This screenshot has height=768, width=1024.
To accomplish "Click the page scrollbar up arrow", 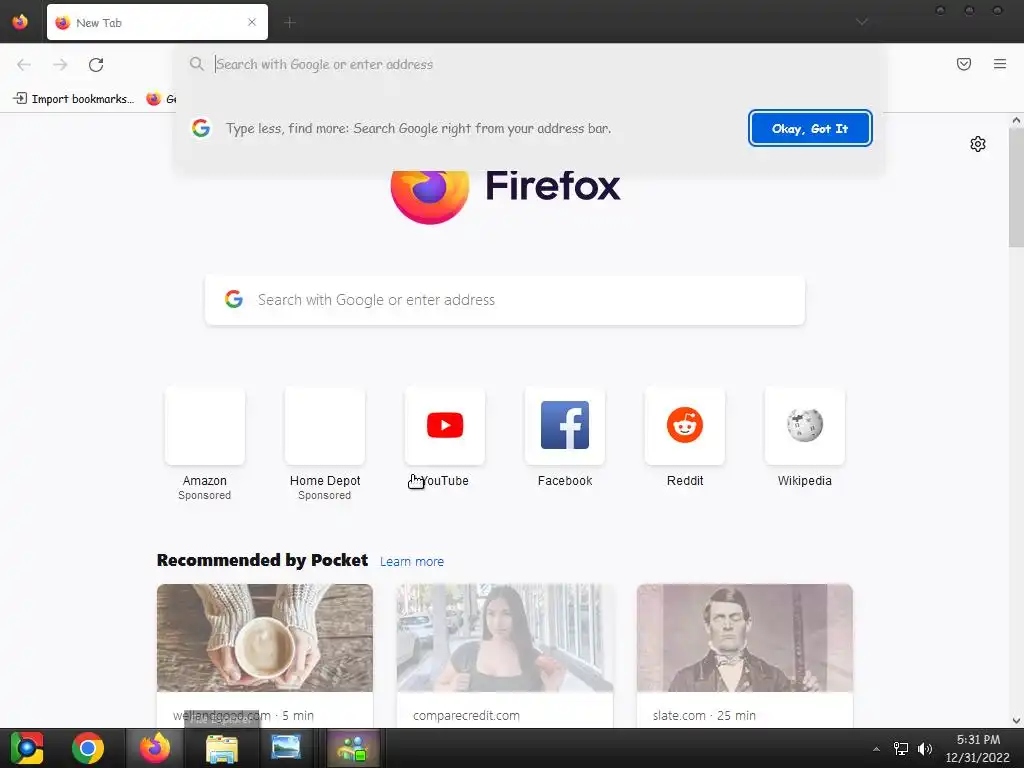I will [x=1016, y=120].
